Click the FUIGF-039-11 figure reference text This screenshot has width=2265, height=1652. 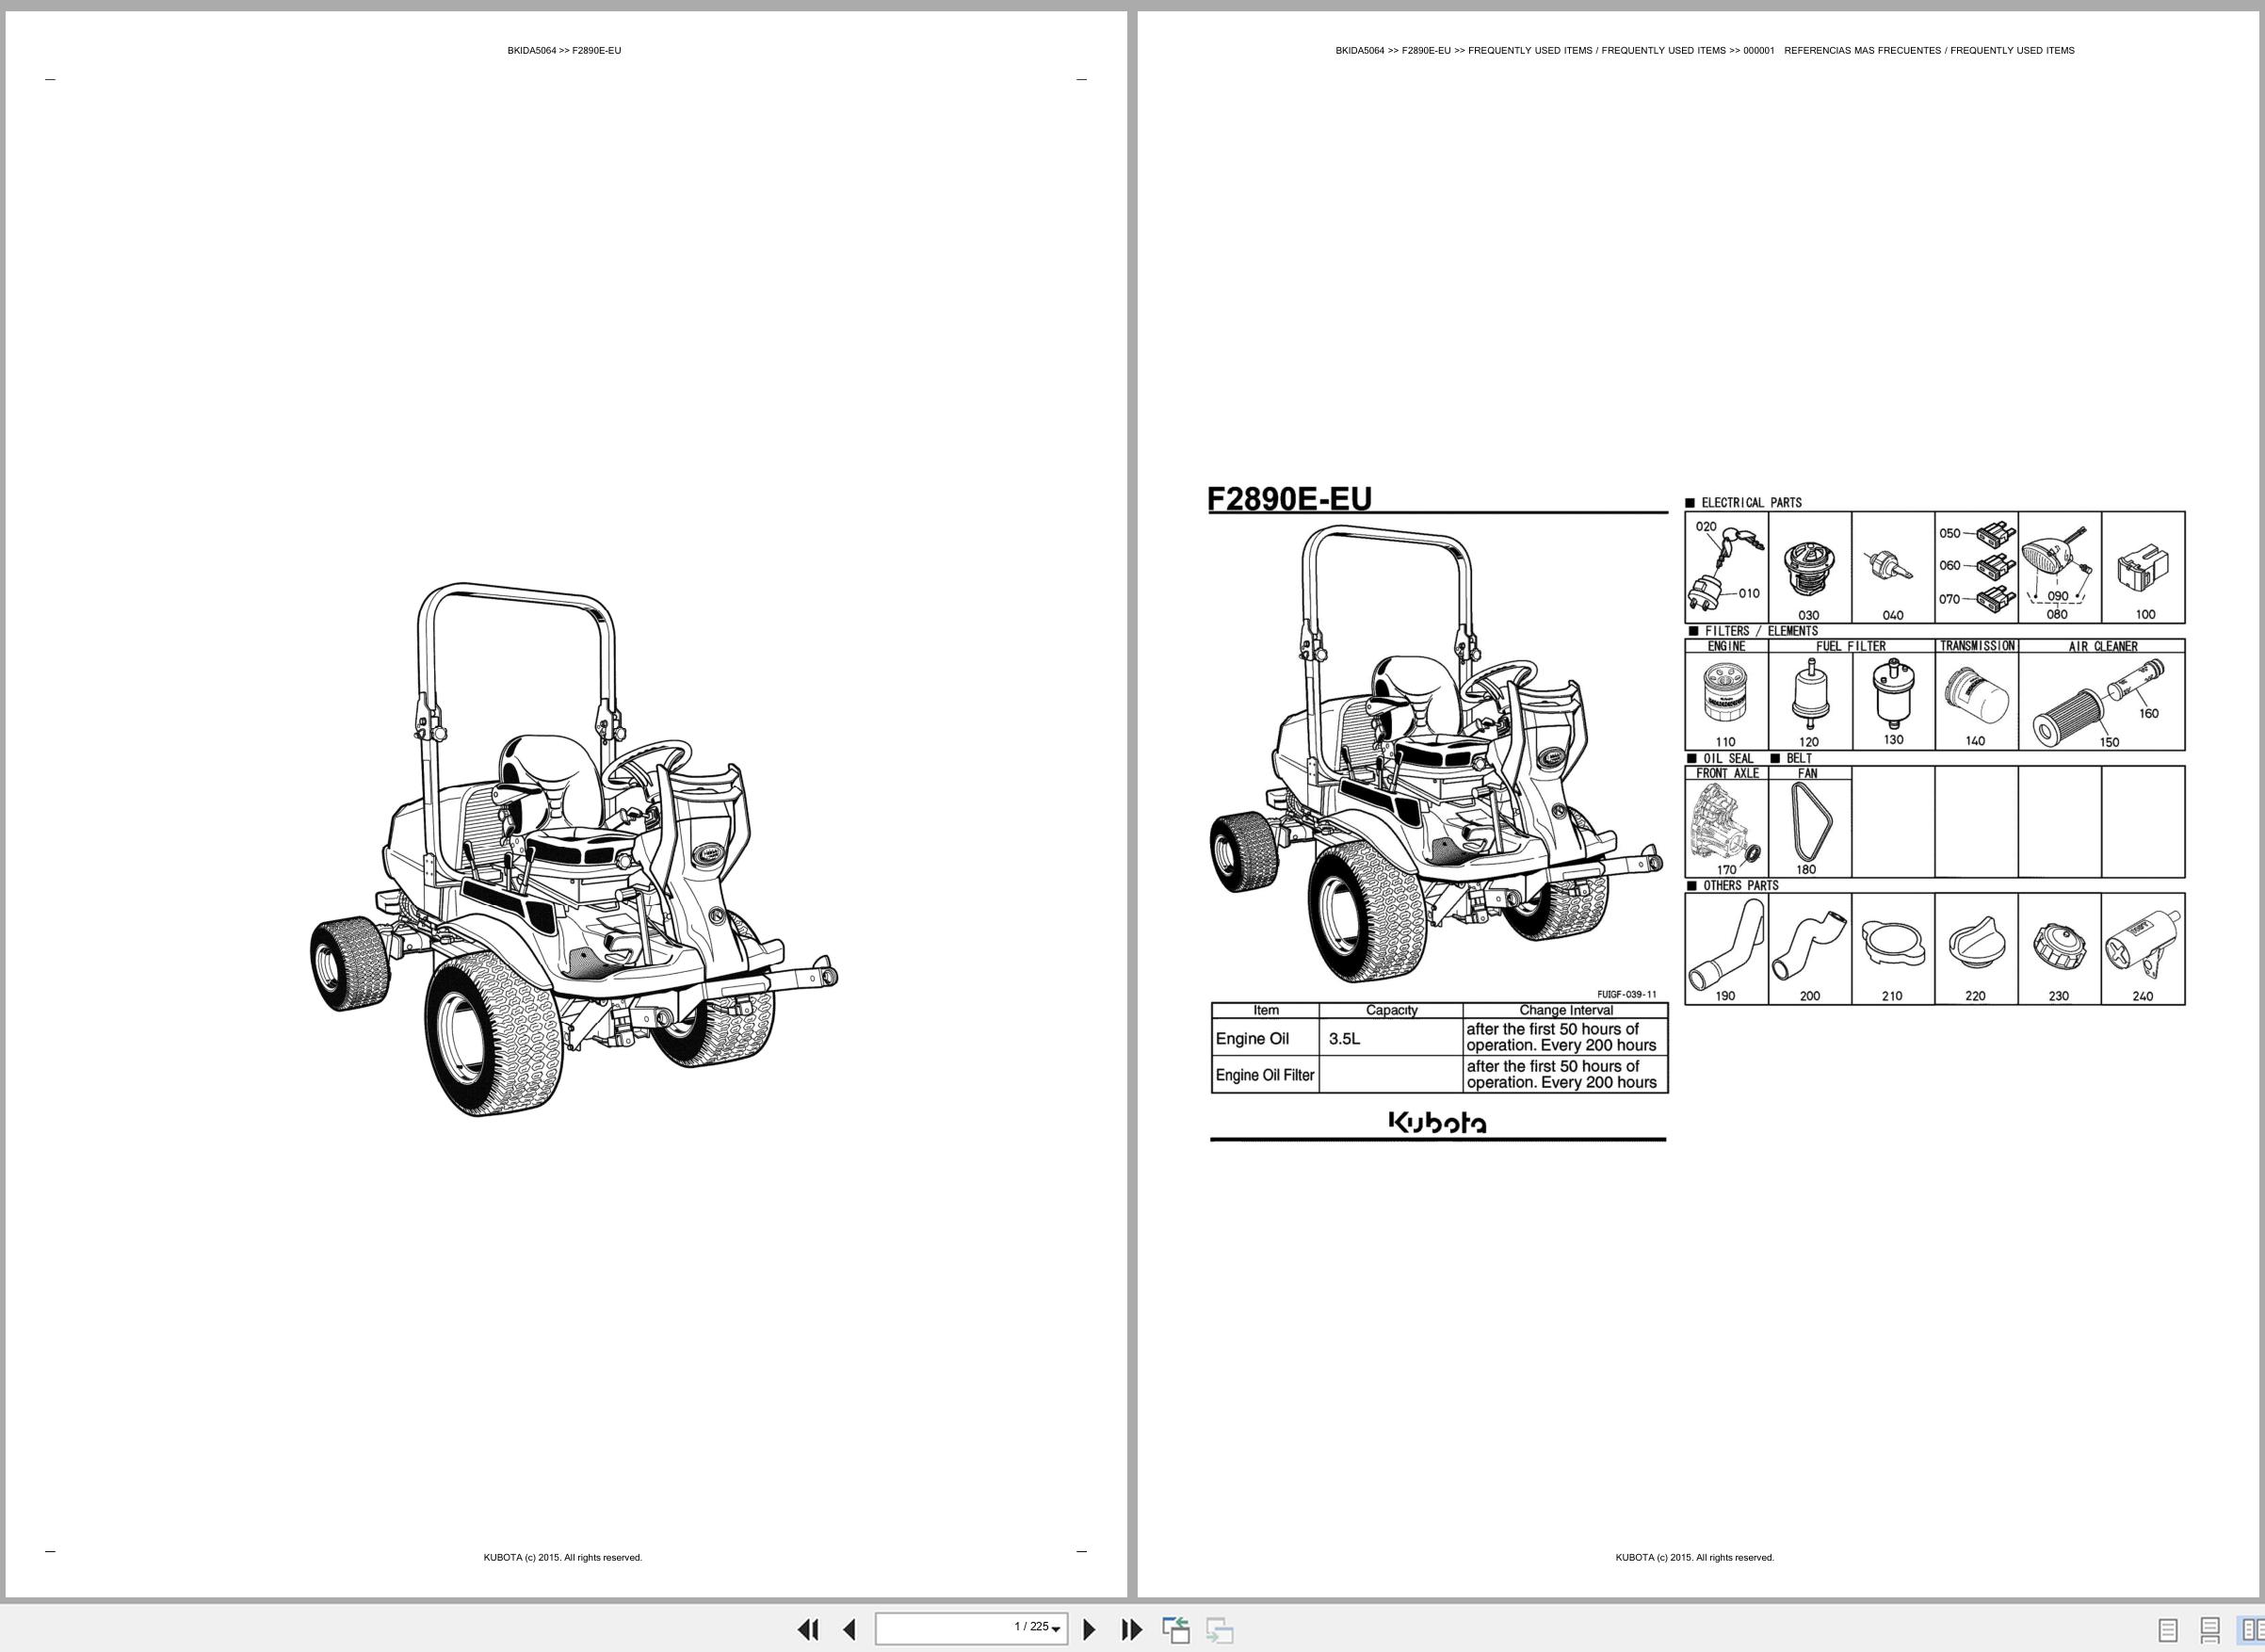pyautogui.click(x=1627, y=994)
